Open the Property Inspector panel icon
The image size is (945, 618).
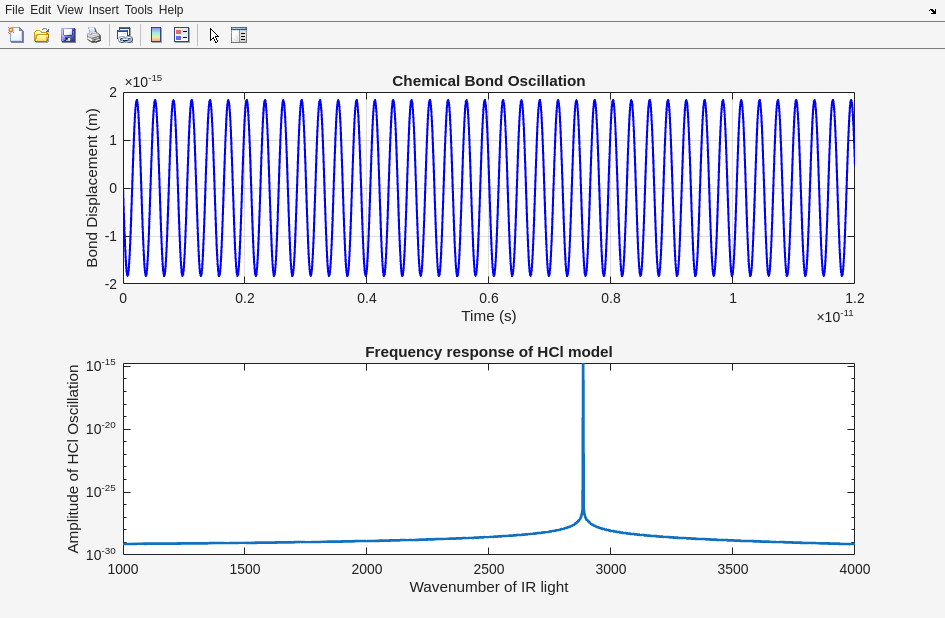point(239,35)
